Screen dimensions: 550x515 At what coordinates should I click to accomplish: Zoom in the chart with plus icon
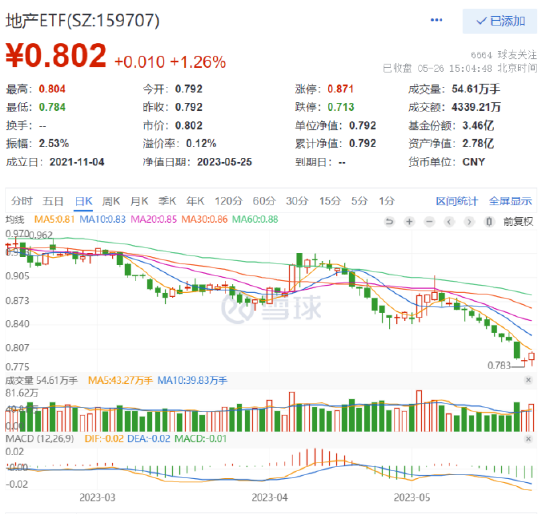point(409,222)
